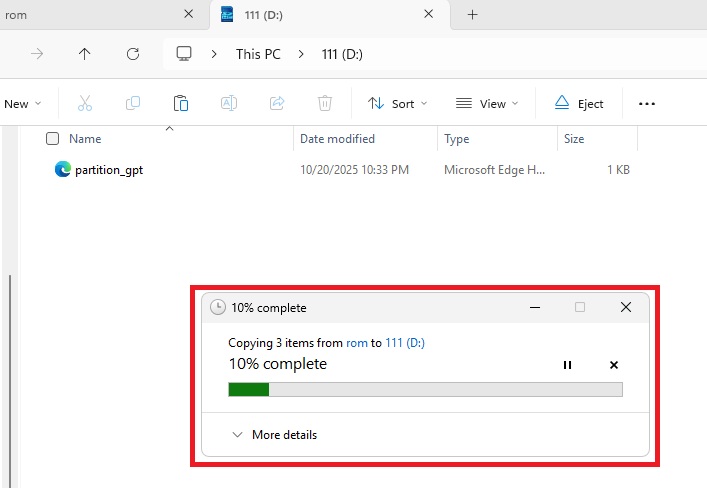Click the Copy icon in toolbar

pos(132,104)
